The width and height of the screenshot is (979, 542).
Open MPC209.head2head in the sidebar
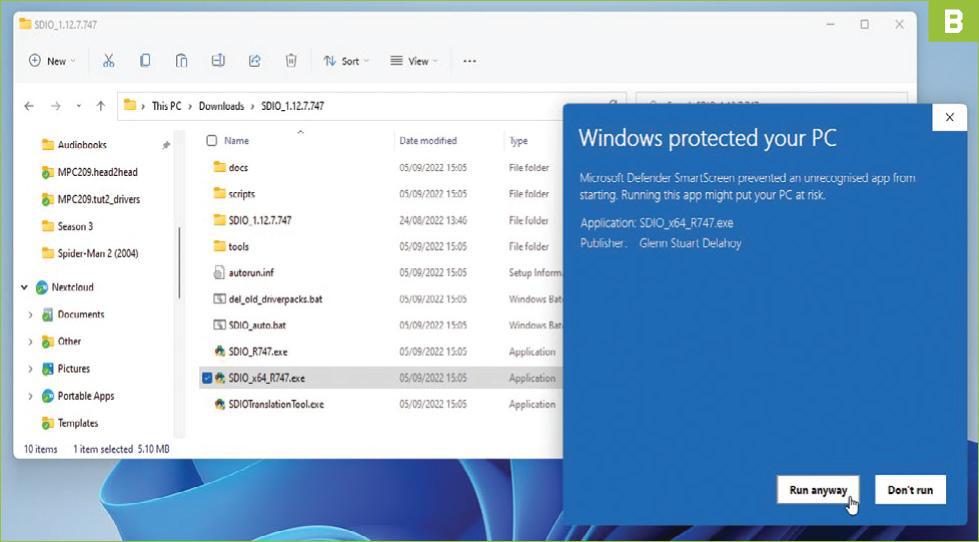pos(97,172)
